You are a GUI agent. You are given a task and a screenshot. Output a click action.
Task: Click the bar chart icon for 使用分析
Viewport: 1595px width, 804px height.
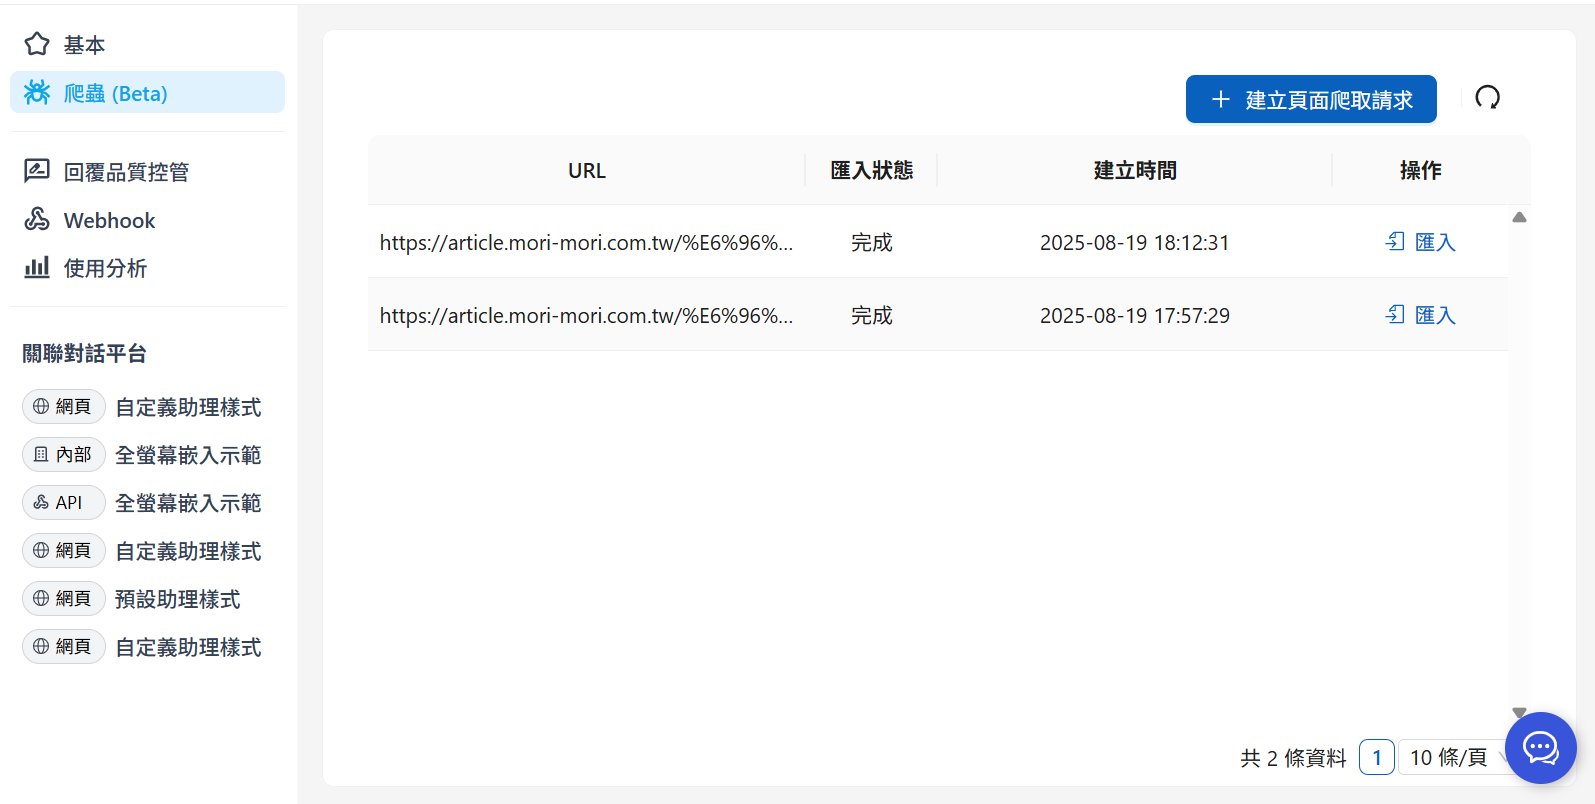[37, 268]
